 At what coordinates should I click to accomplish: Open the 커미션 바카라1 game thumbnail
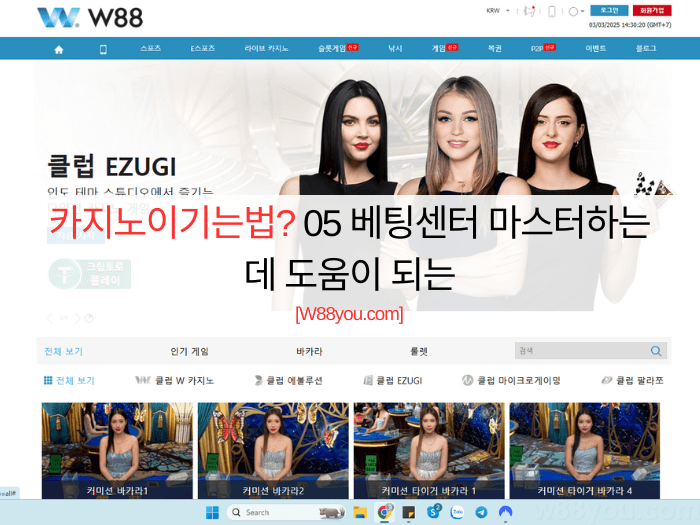117,450
